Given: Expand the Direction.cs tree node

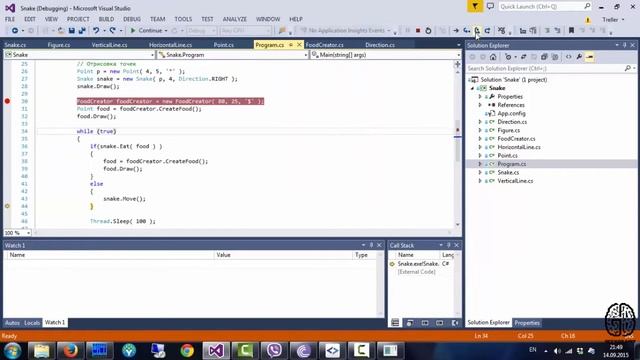Looking at the screenshot, I should coord(480,122).
